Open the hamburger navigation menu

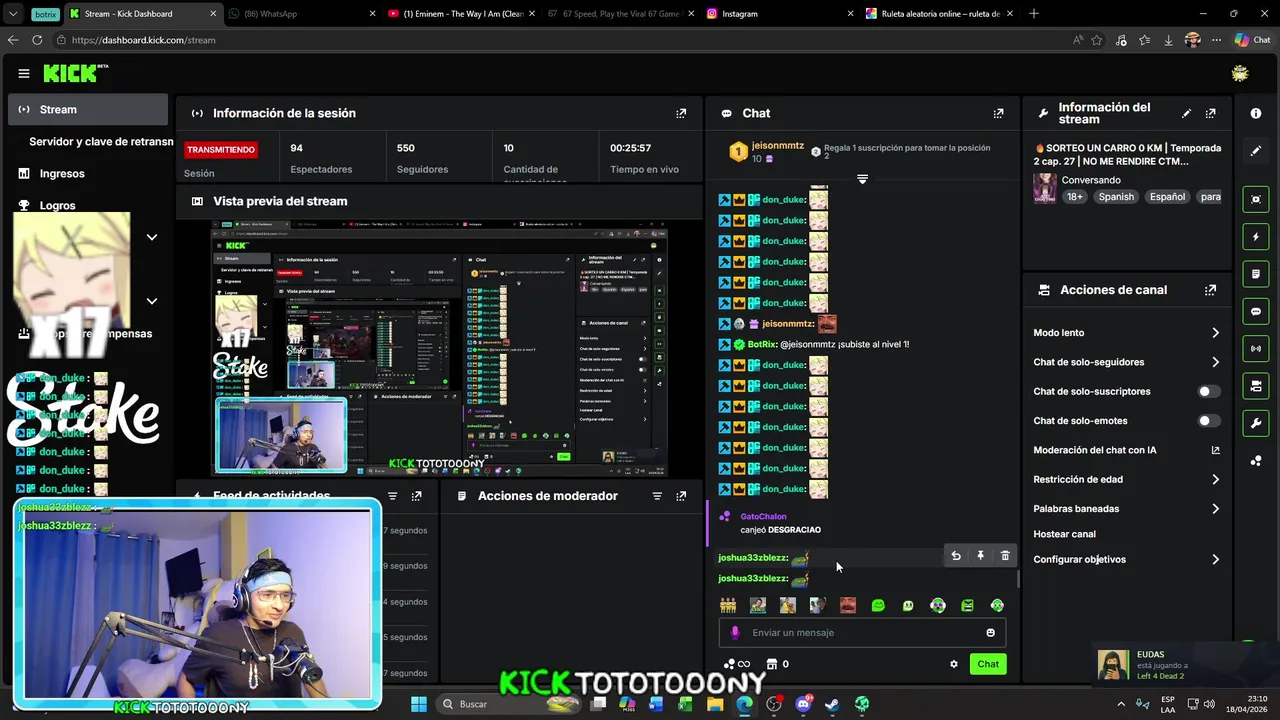(x=24, y=73)
